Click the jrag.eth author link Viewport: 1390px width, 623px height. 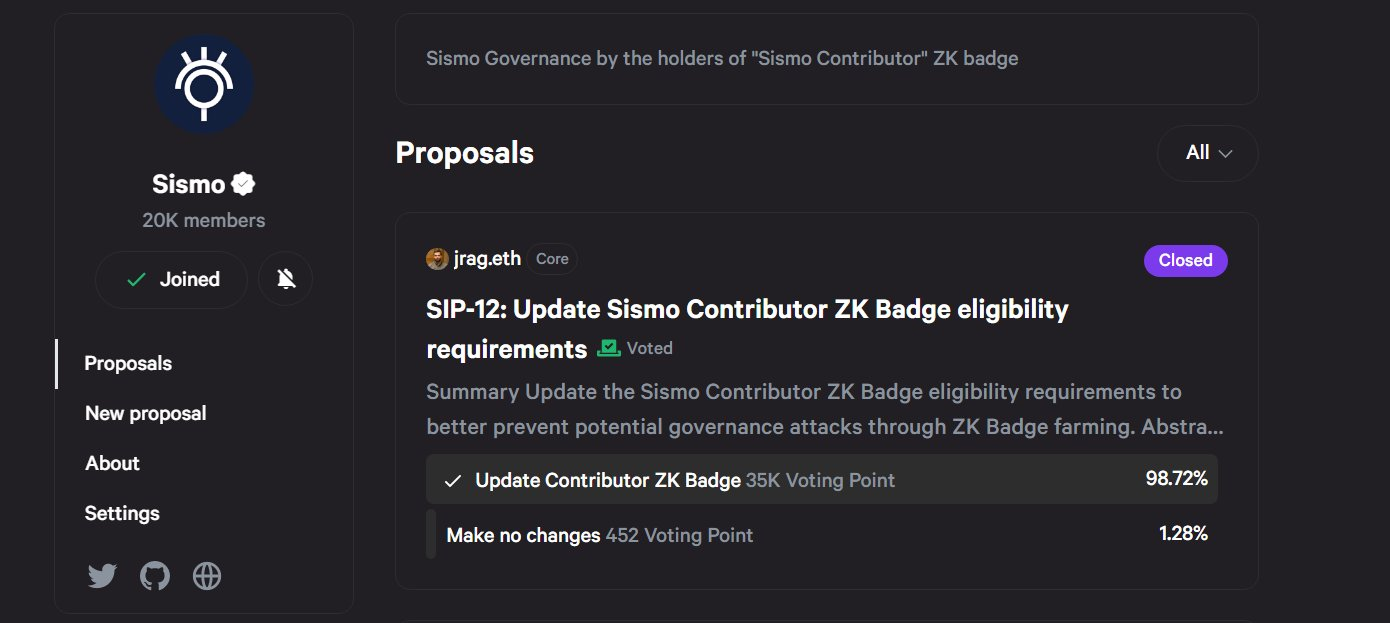click(487, 259)
